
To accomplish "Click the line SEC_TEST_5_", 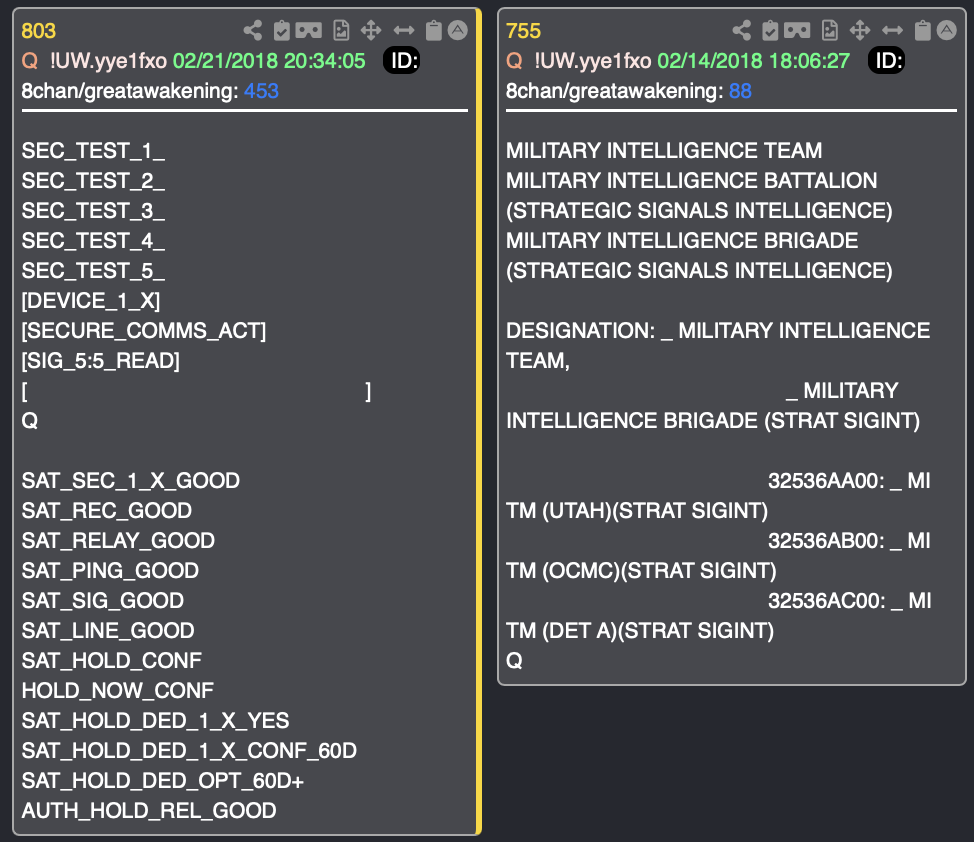I will click(93, 271).
